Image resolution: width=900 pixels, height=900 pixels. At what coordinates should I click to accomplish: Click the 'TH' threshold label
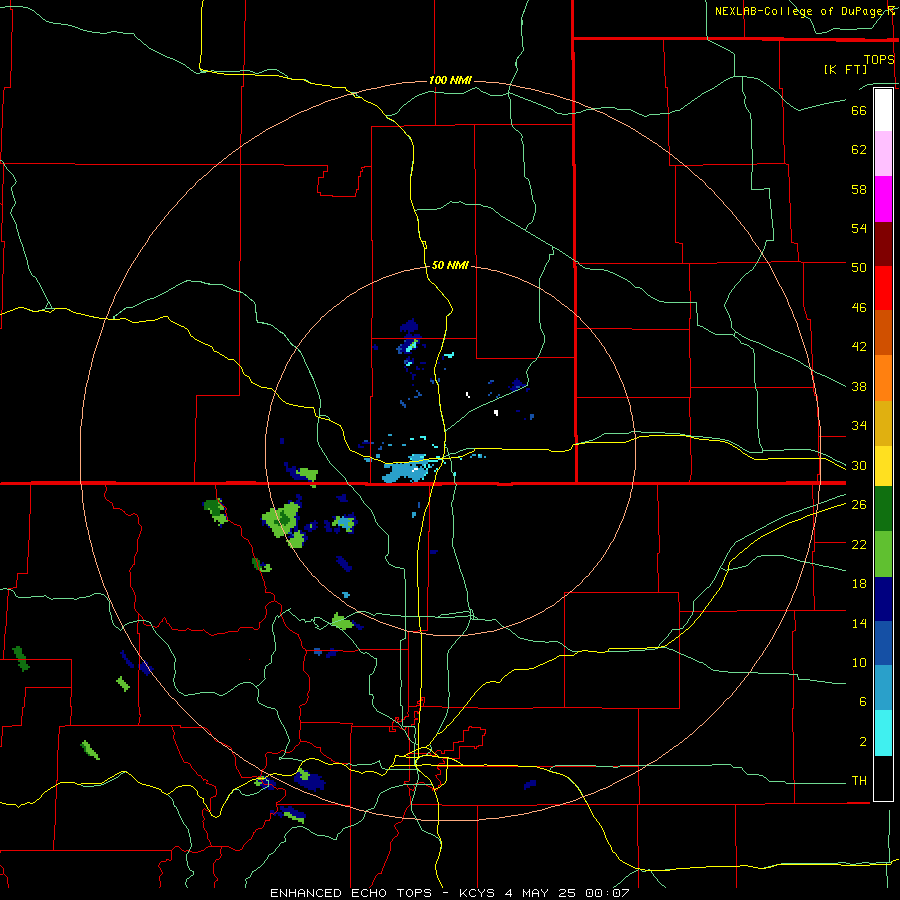click(x=859, y=781)
